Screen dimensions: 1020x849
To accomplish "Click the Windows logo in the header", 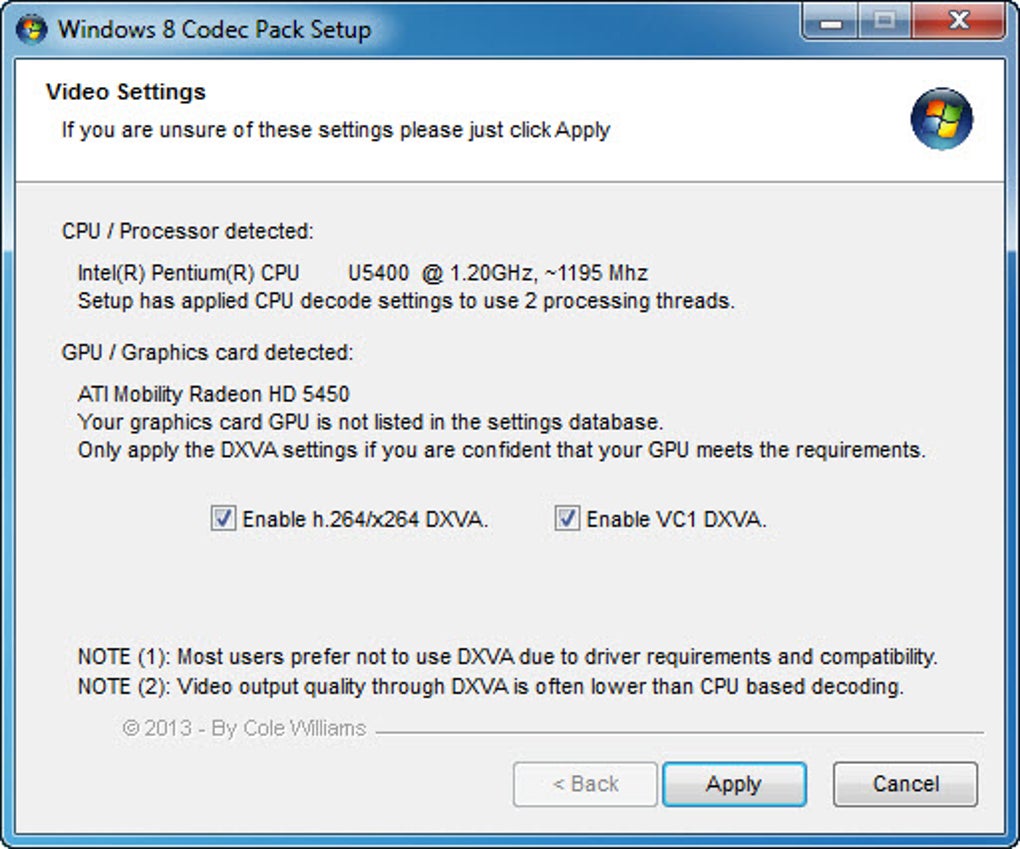I will (x=941, y=119).
